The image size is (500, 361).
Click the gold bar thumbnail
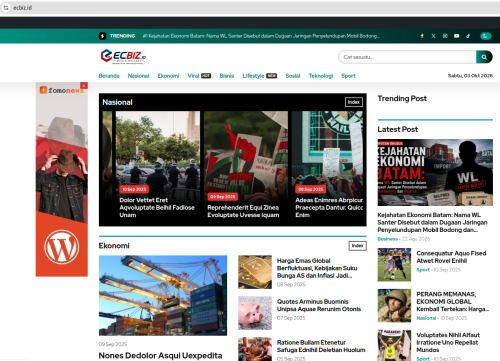[255, 272]
